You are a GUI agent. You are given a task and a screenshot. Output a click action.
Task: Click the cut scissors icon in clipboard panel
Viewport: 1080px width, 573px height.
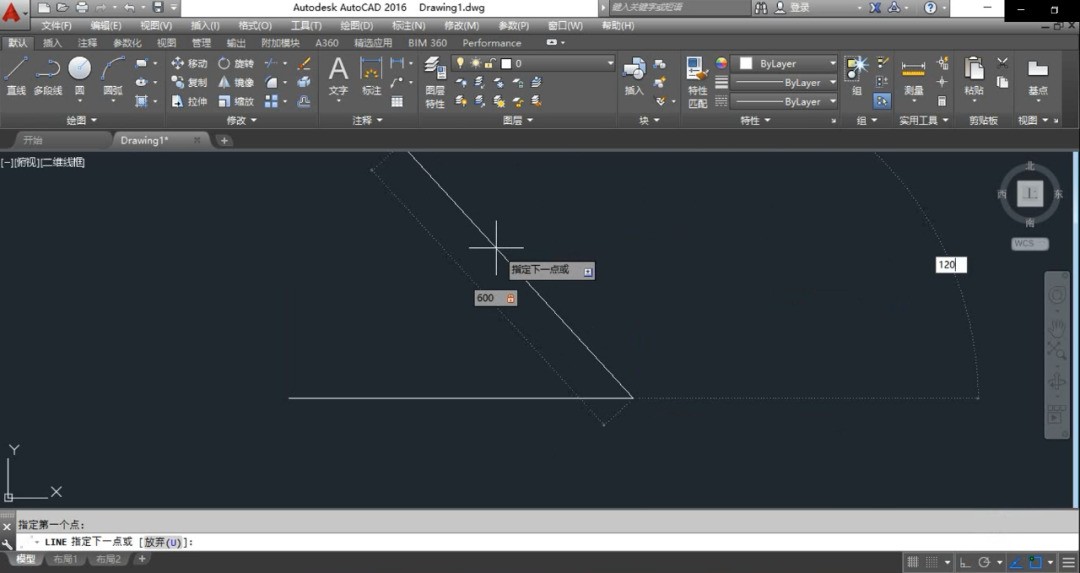point(1002,63)
